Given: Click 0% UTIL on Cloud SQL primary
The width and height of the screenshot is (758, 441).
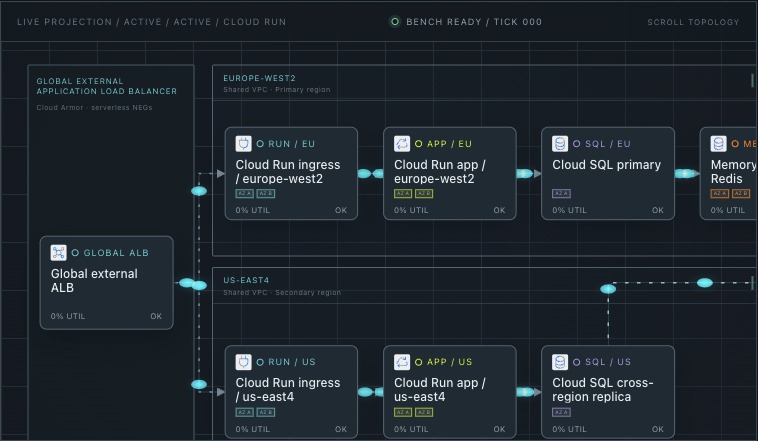Looking at the screenshot, I should coord(569,210).
